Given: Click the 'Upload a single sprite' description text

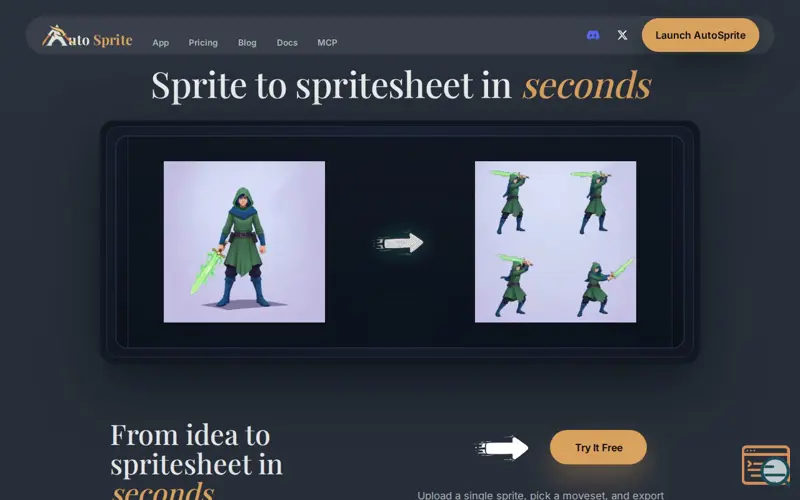Looking at the screenshot, I should pyautogui.click(x=541, y=495).
